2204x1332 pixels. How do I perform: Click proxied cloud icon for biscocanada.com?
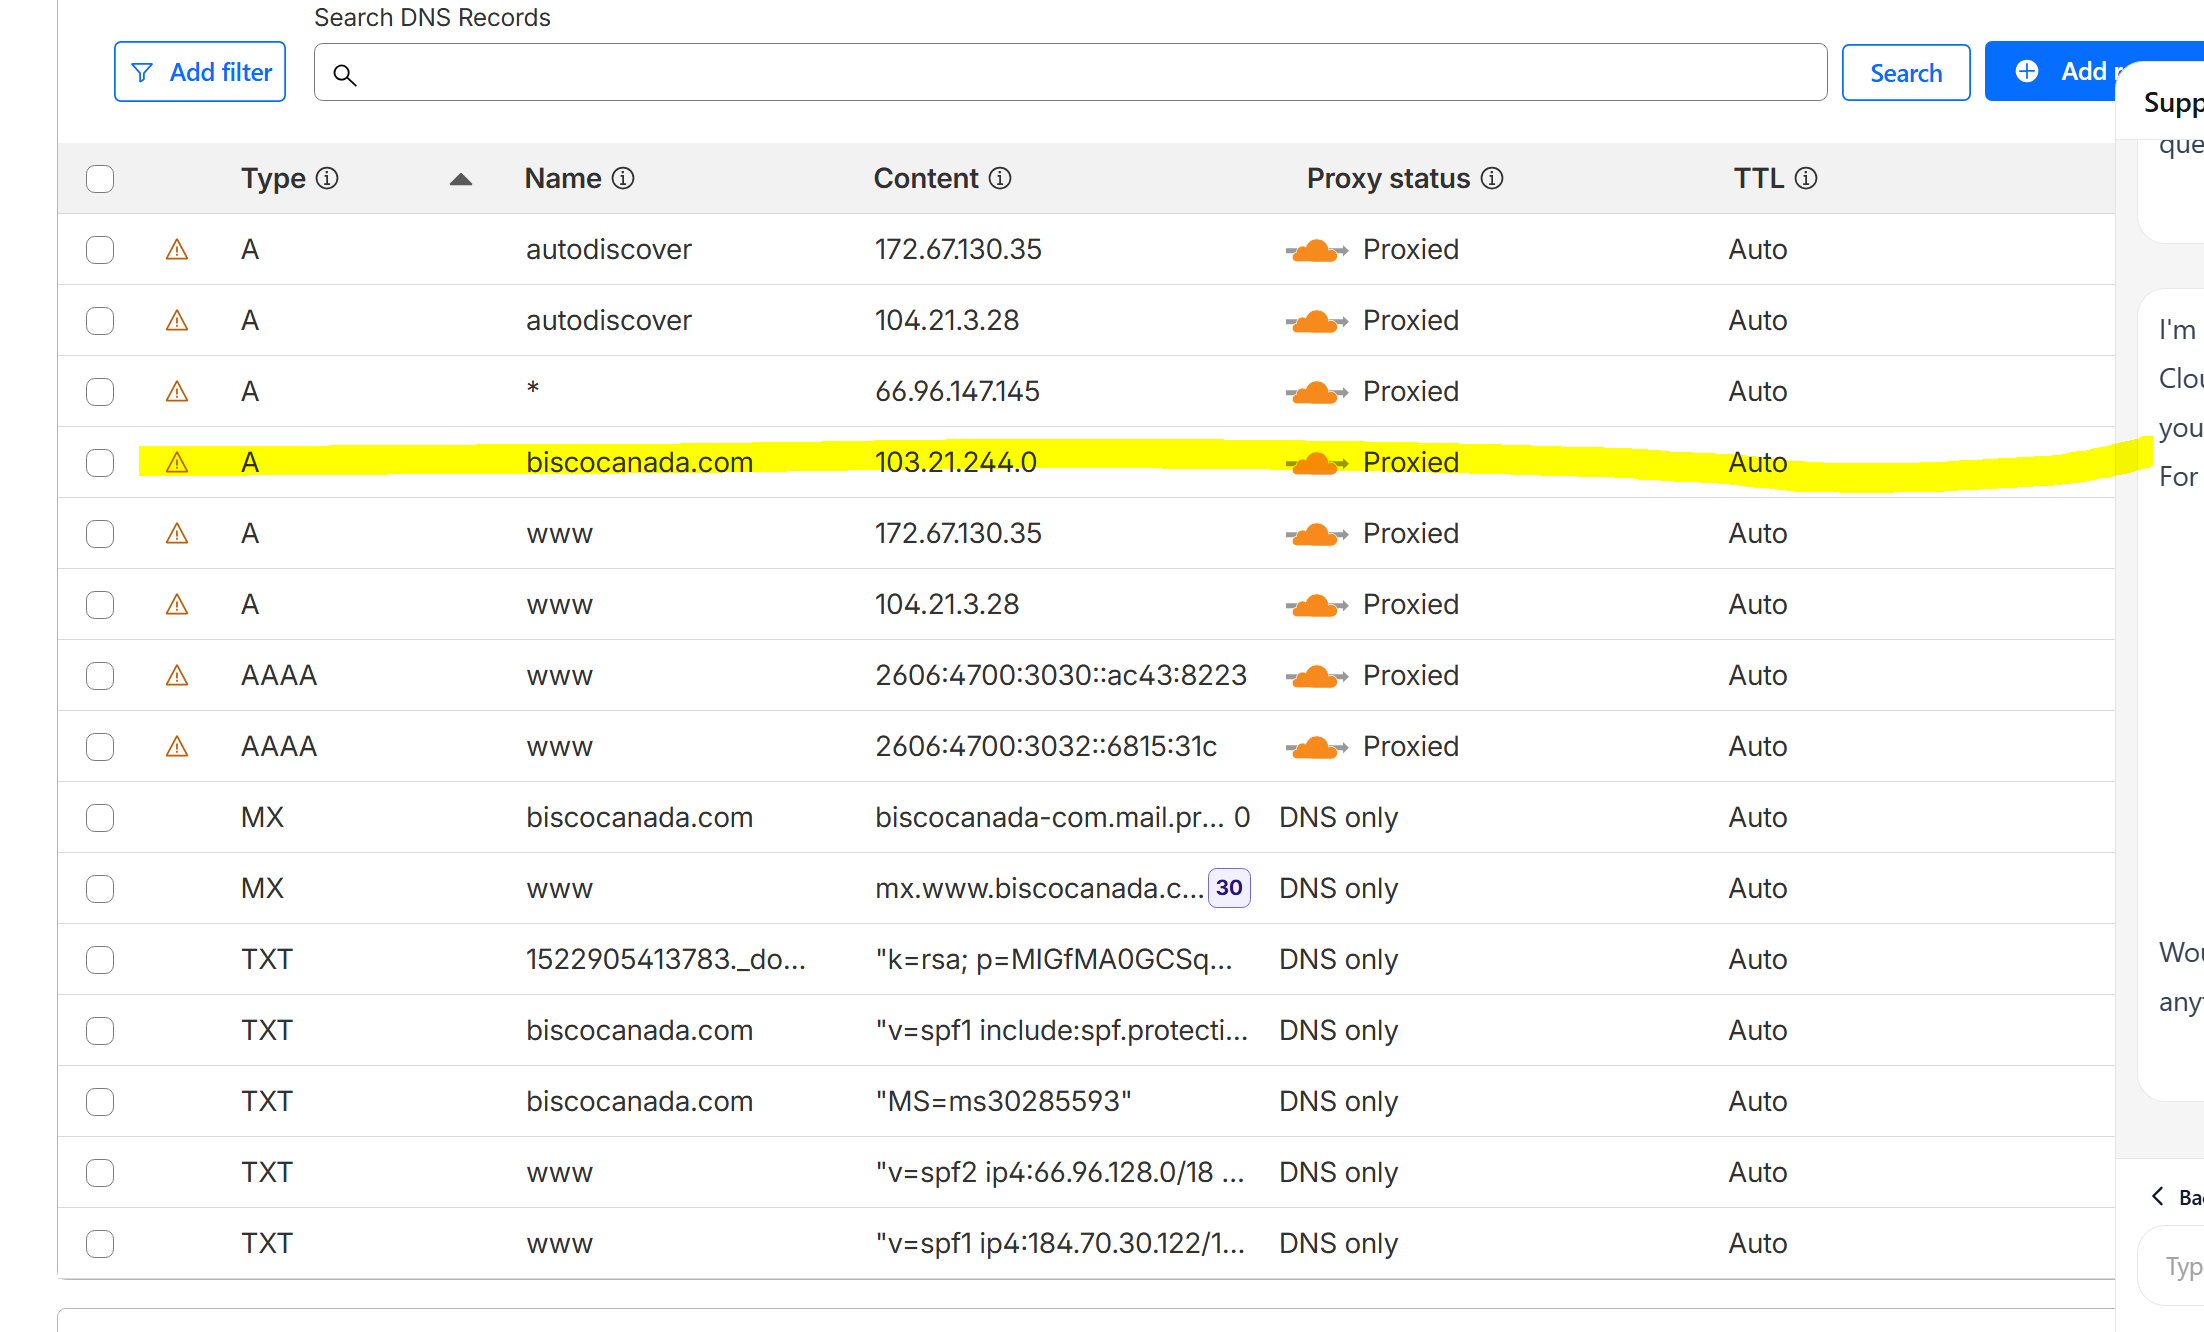(x=1316, y=463)
